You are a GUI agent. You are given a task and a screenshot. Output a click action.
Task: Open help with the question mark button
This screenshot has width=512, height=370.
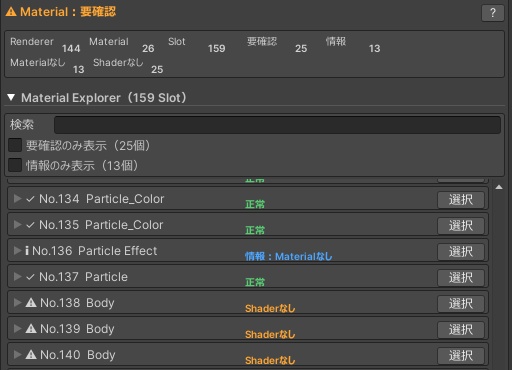click(493, 13)
